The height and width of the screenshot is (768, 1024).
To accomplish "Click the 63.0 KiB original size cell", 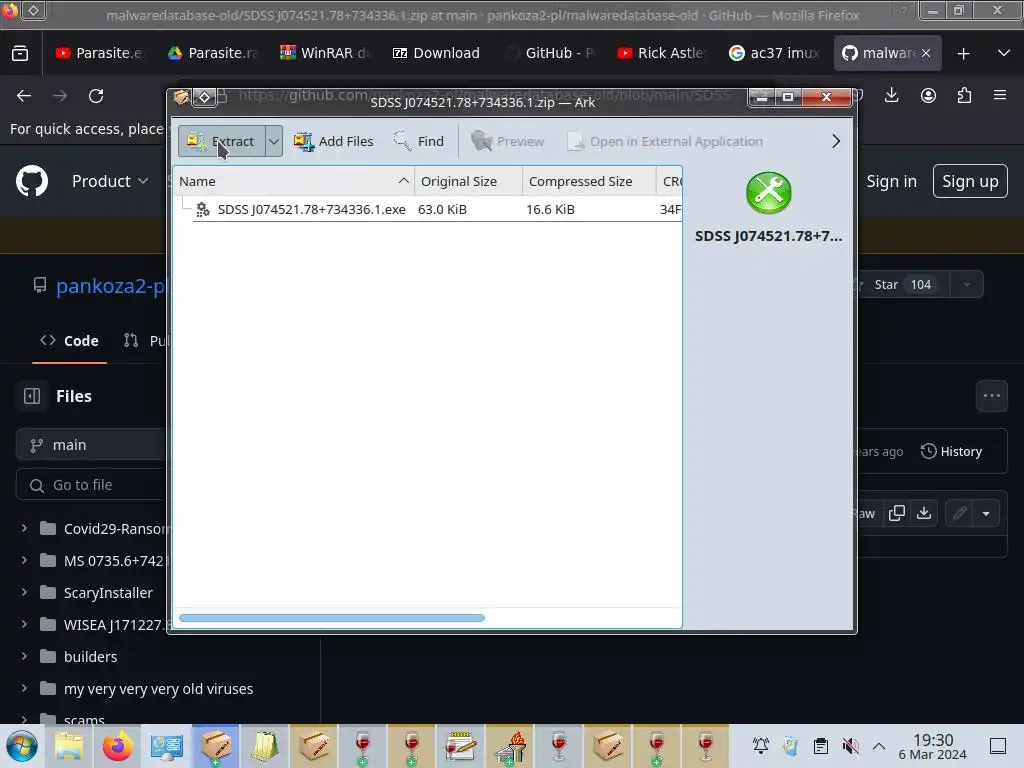I will pyautogui.click(x=442, y=210).
